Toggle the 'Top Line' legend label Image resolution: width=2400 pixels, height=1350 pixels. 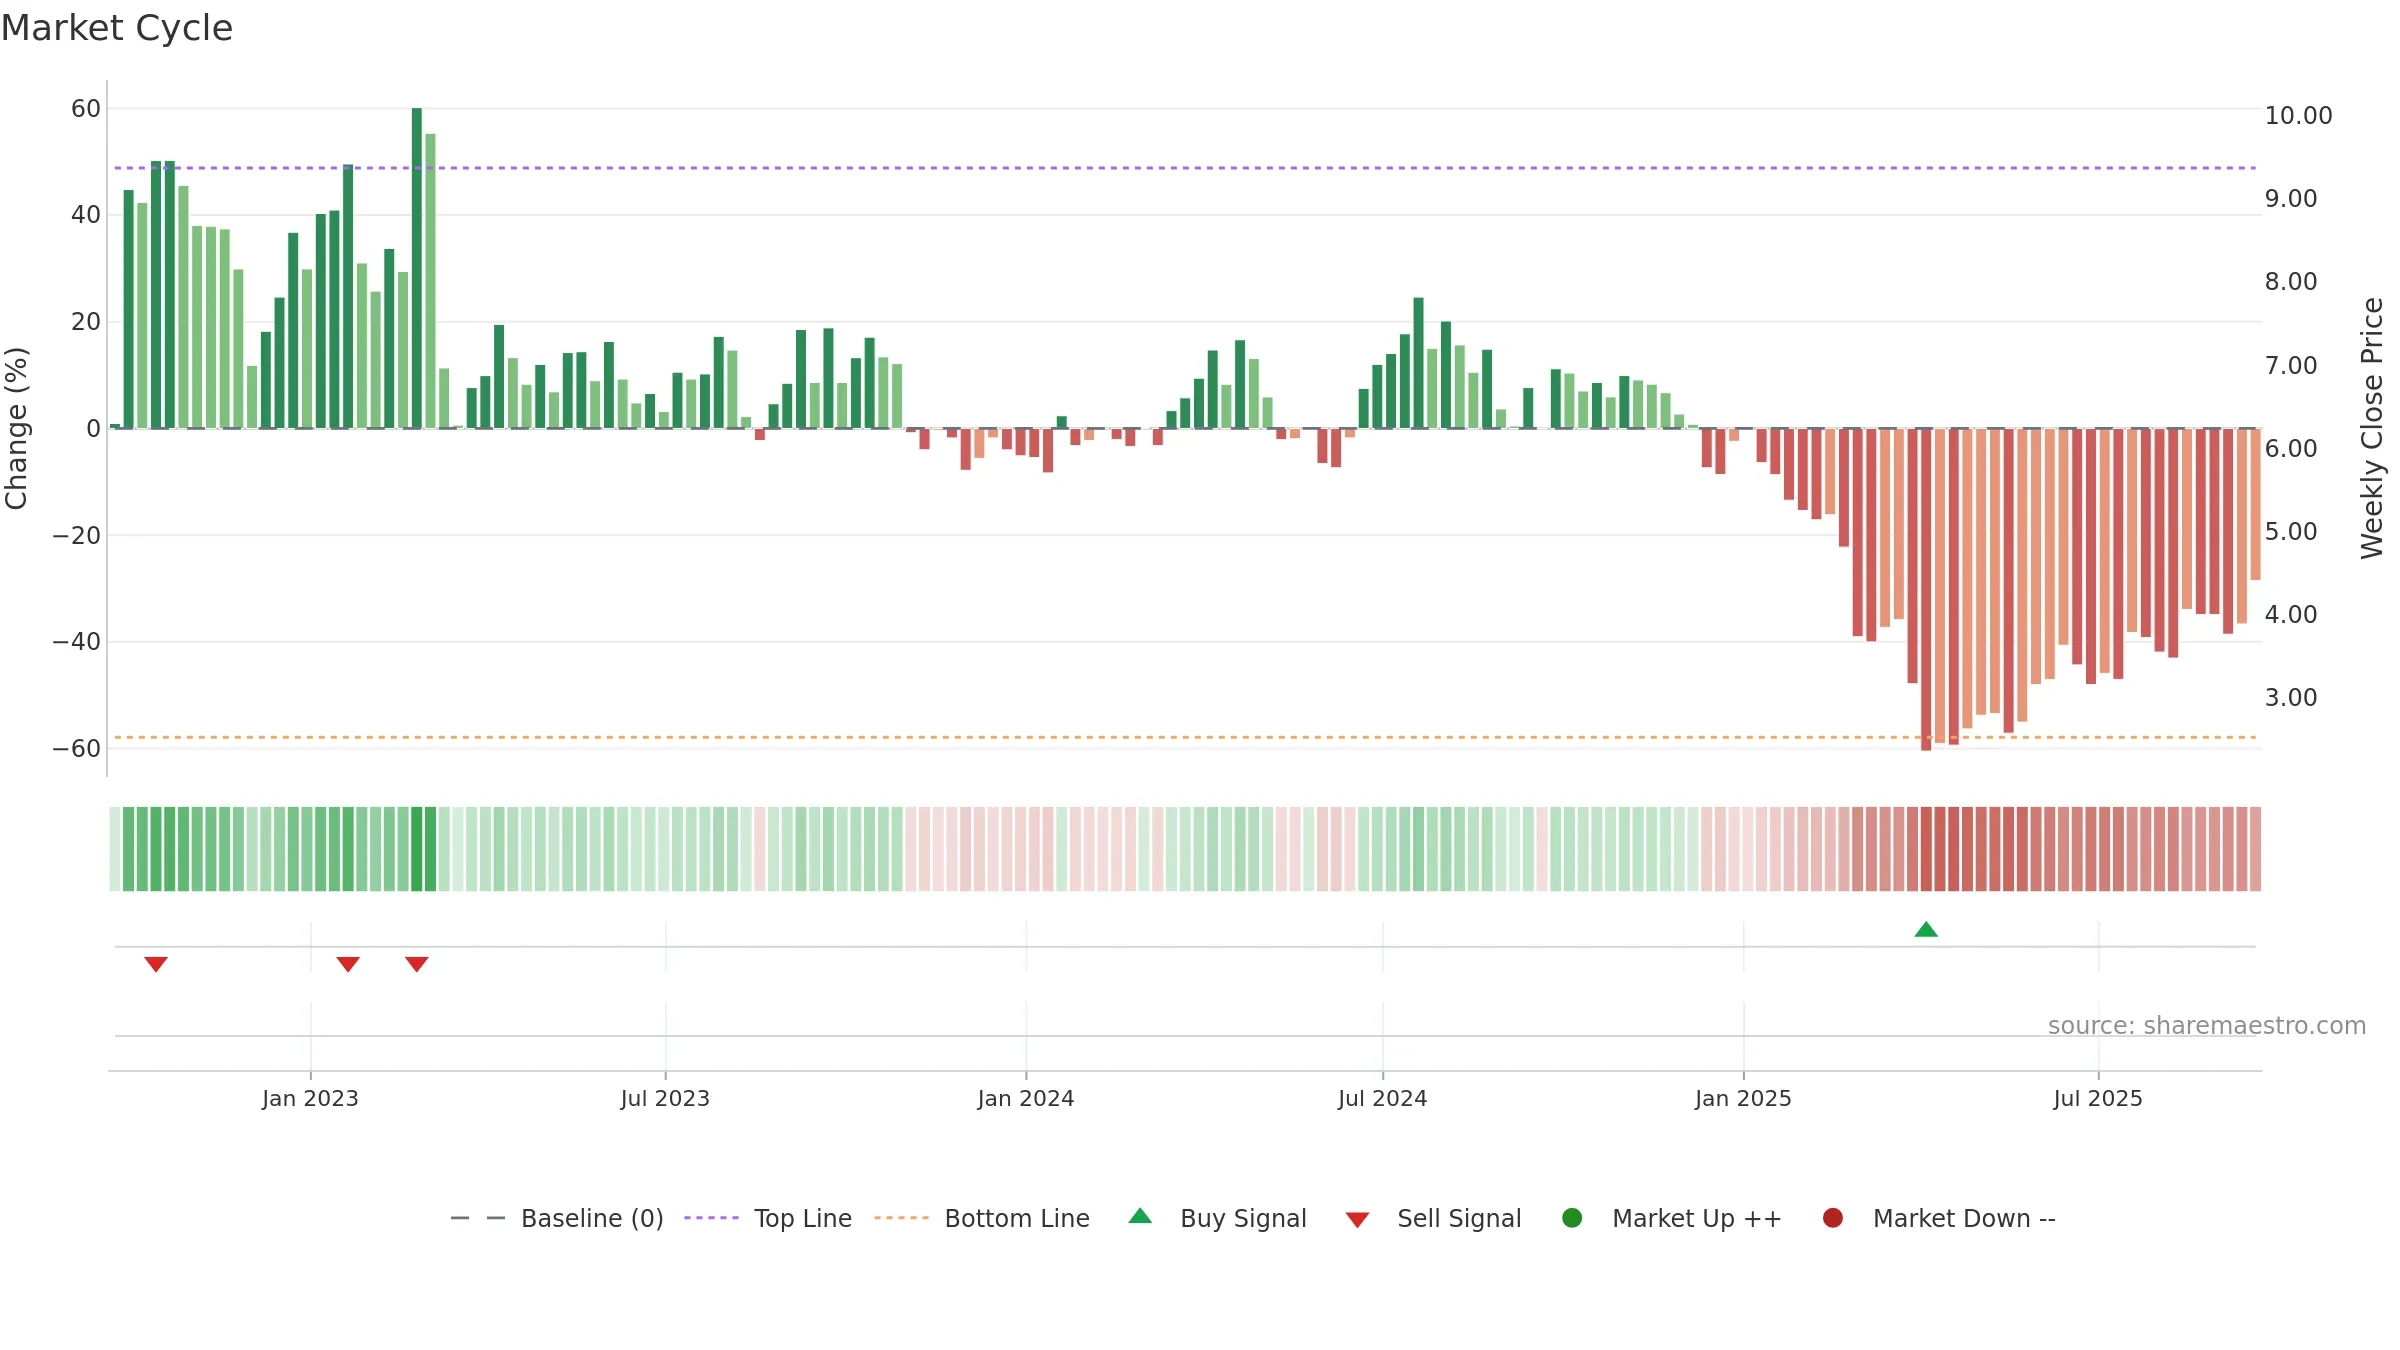pos(803,1219)
